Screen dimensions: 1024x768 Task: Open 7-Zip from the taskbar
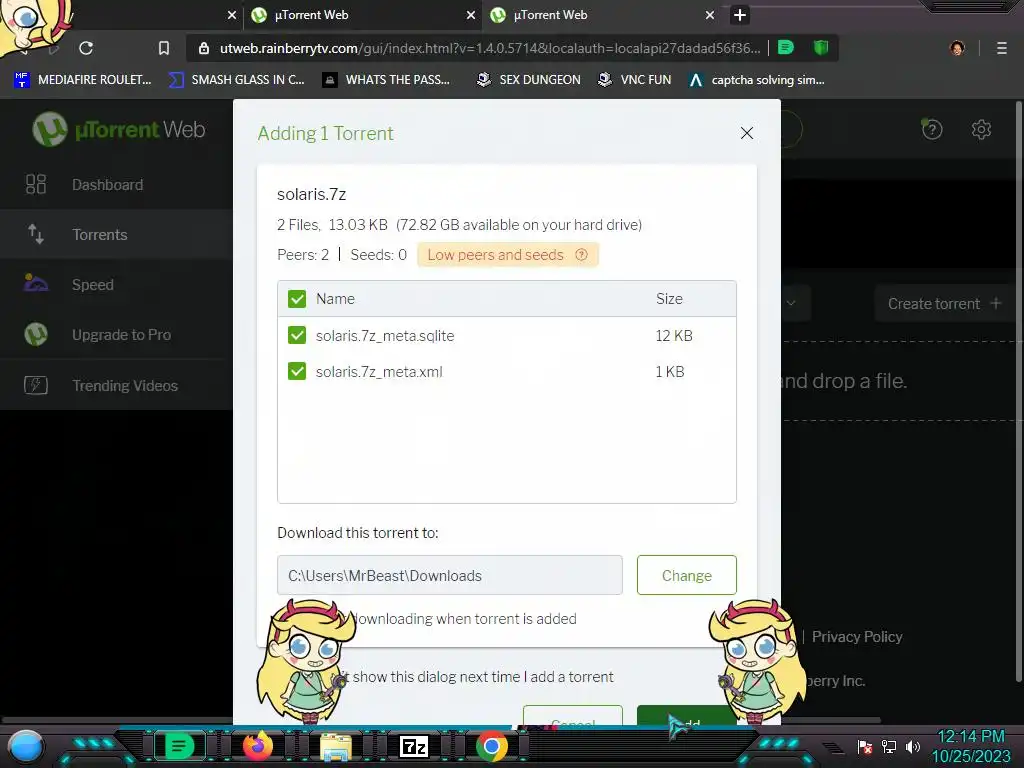point(413,746)
